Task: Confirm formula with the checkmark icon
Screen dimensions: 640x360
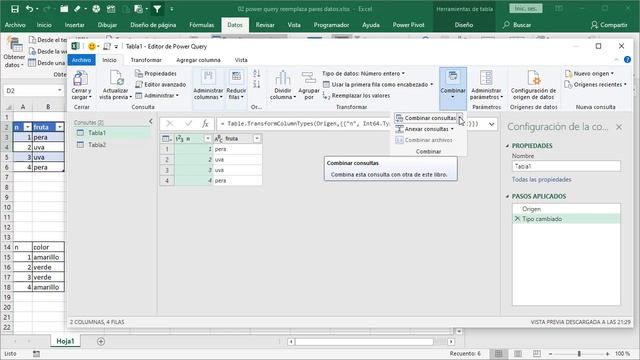Action: click(188, 124)
